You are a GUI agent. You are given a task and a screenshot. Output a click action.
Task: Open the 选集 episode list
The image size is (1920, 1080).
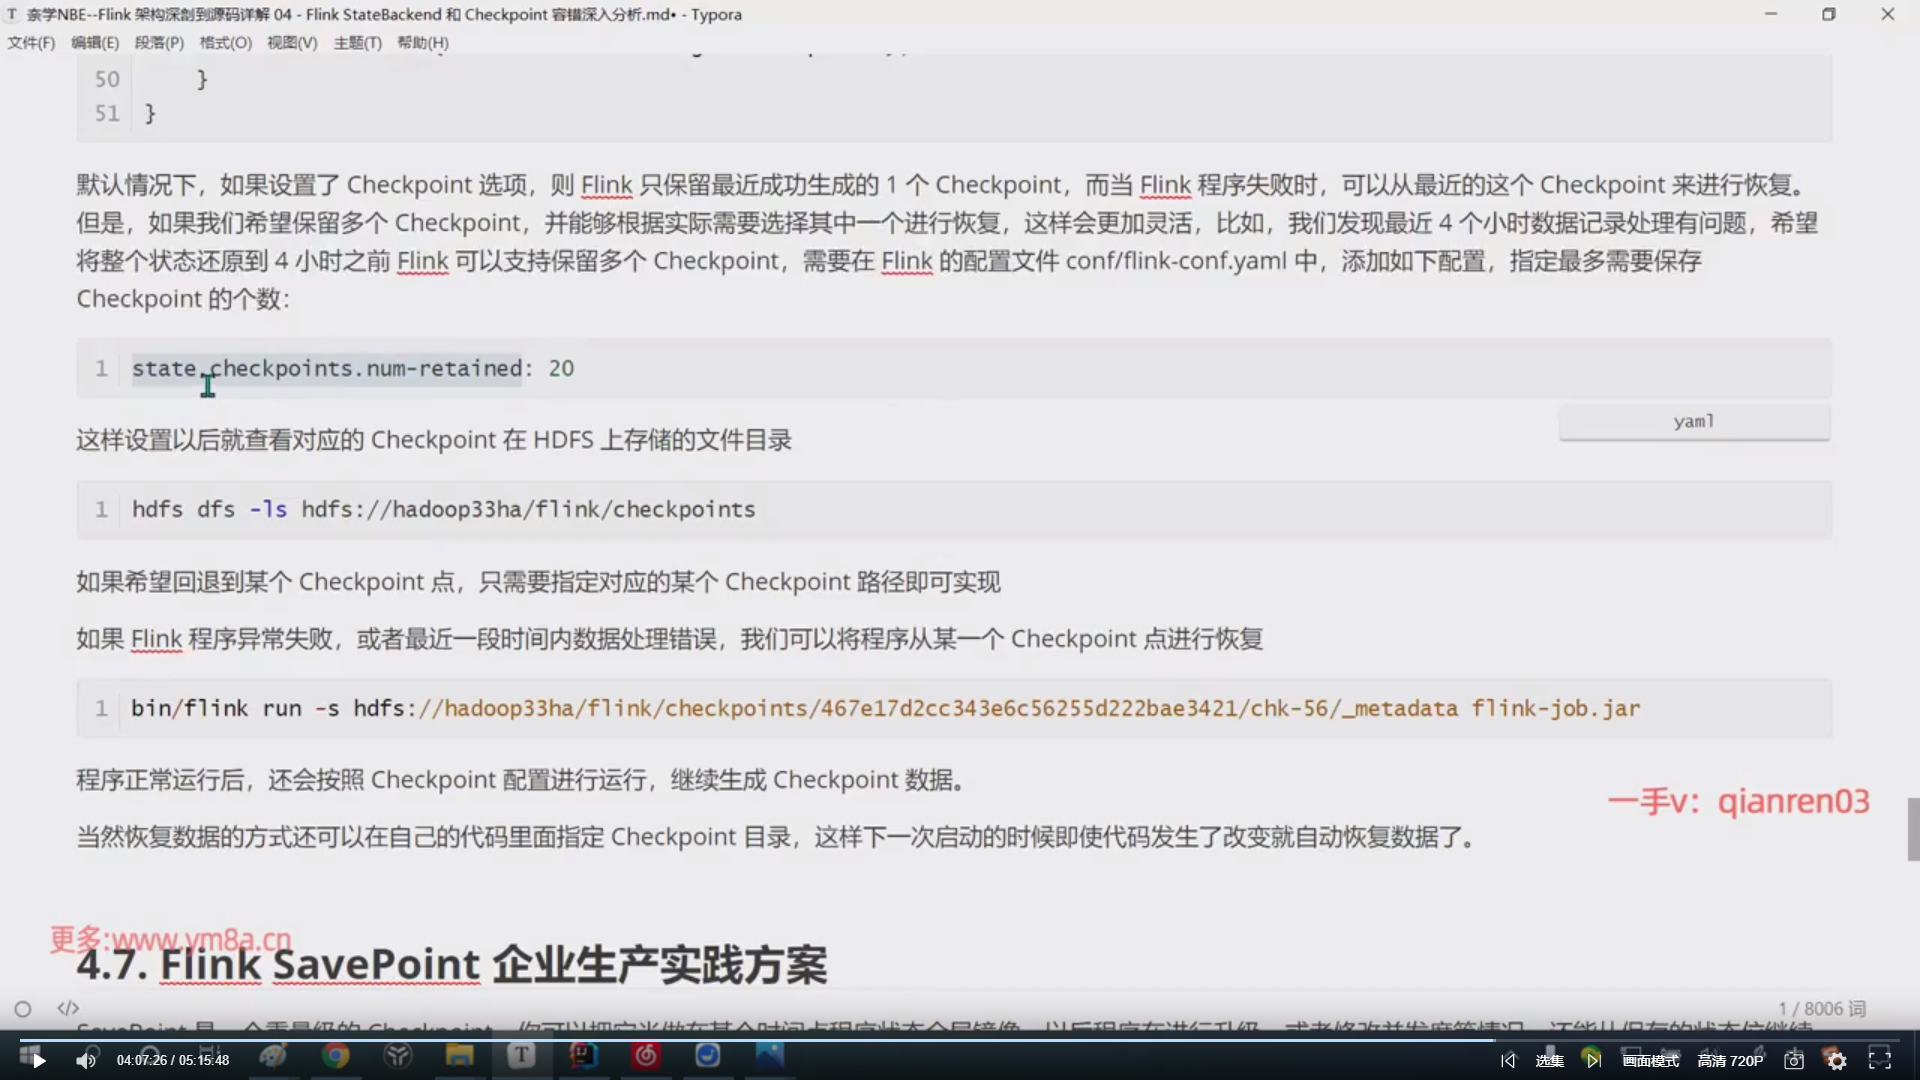(1549, 1061)
